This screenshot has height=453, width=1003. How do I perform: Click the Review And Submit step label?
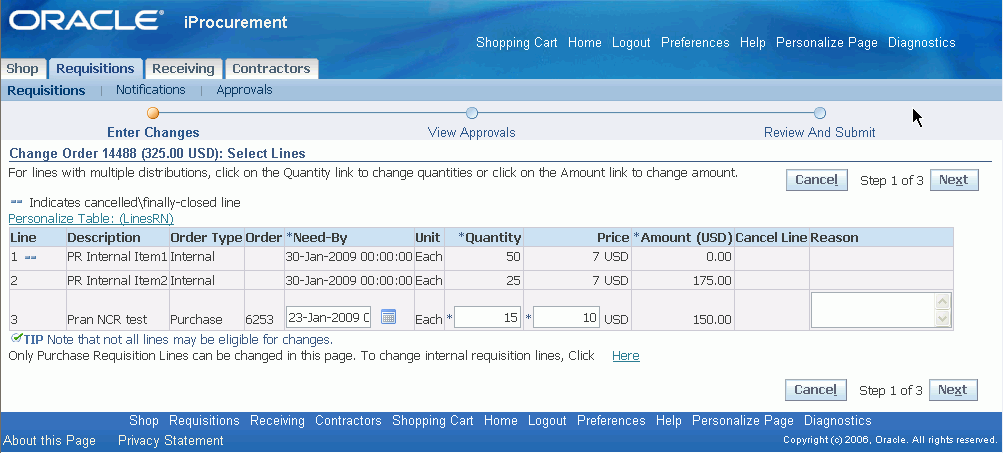[x=819, y=132]
